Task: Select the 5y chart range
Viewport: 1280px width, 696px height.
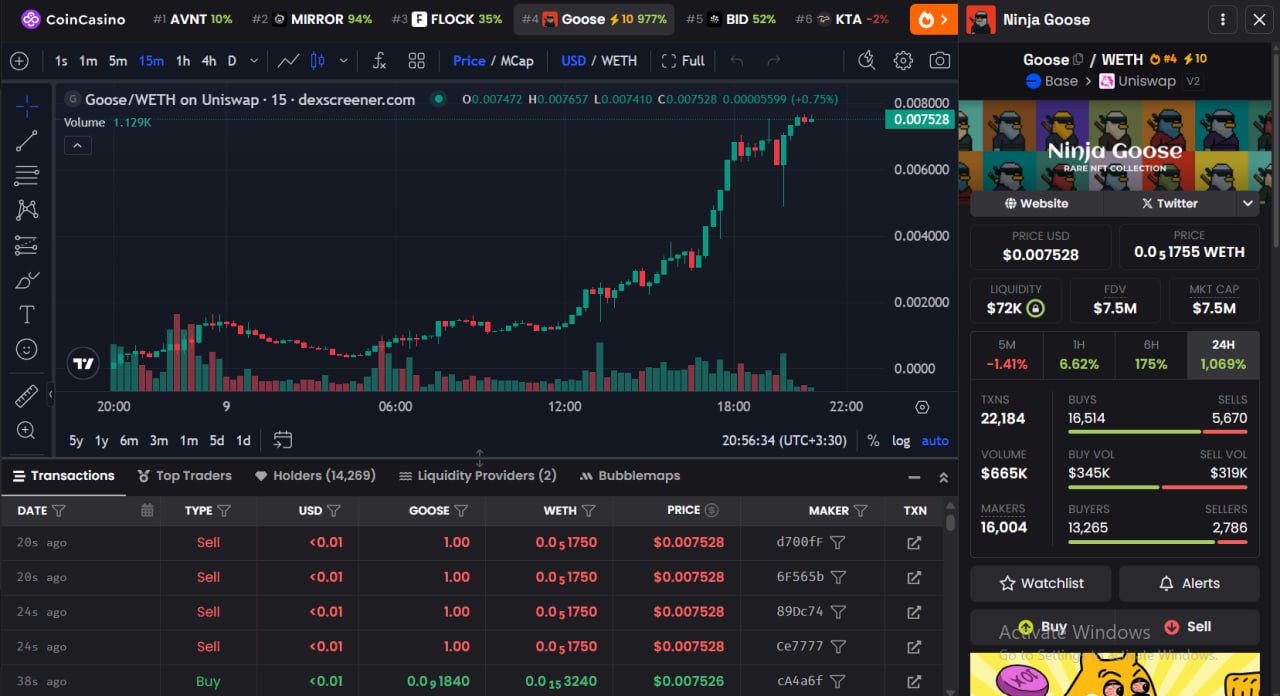Action: (76, 441)
